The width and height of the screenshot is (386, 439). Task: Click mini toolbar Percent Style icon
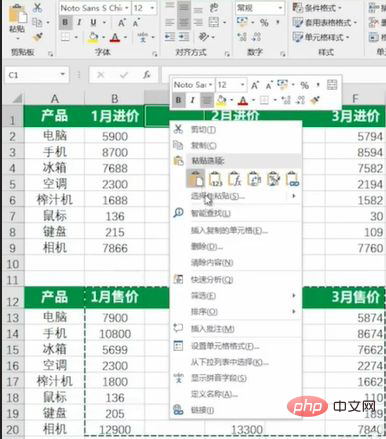coord(304,85)
